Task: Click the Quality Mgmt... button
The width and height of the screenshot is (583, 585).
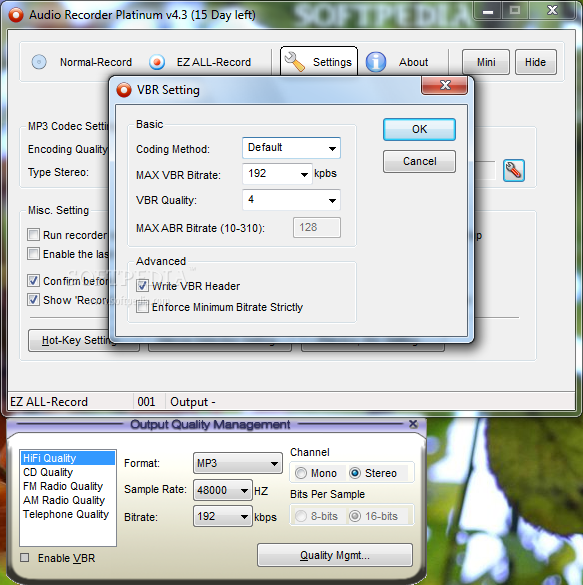Action: point(335,555)
